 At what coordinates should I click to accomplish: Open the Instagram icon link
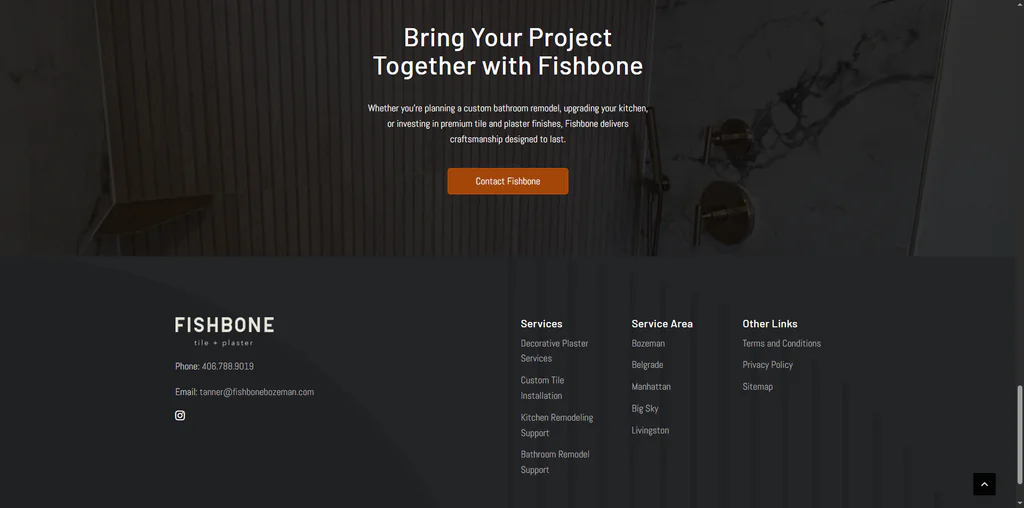click(x=180, y=415)
